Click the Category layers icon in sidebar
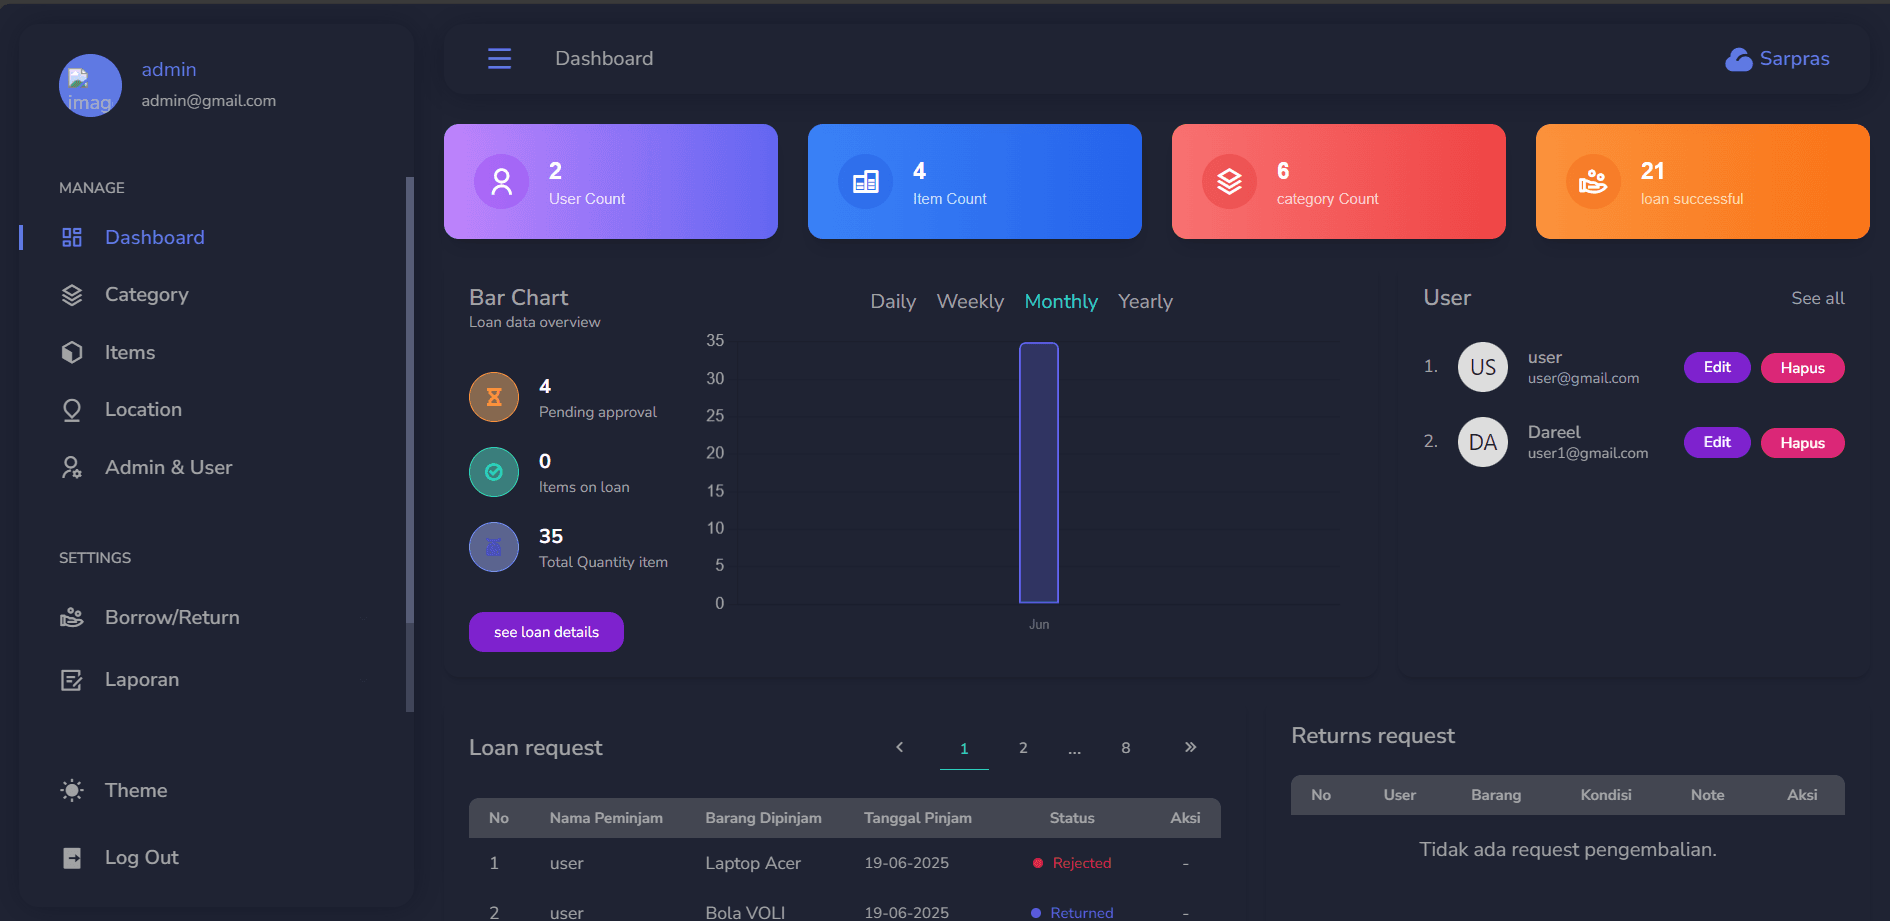This screenshot has width=1890, height=921. [x=72, y=295]
